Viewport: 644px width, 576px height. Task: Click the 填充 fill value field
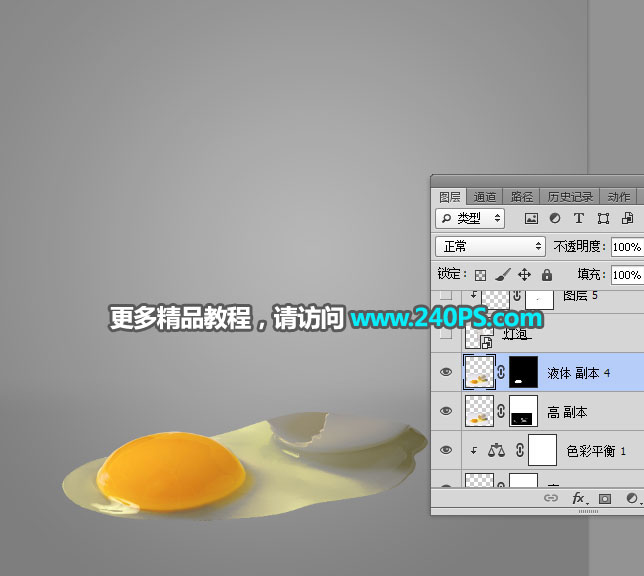pyautogui.click(x=627, y=274)
